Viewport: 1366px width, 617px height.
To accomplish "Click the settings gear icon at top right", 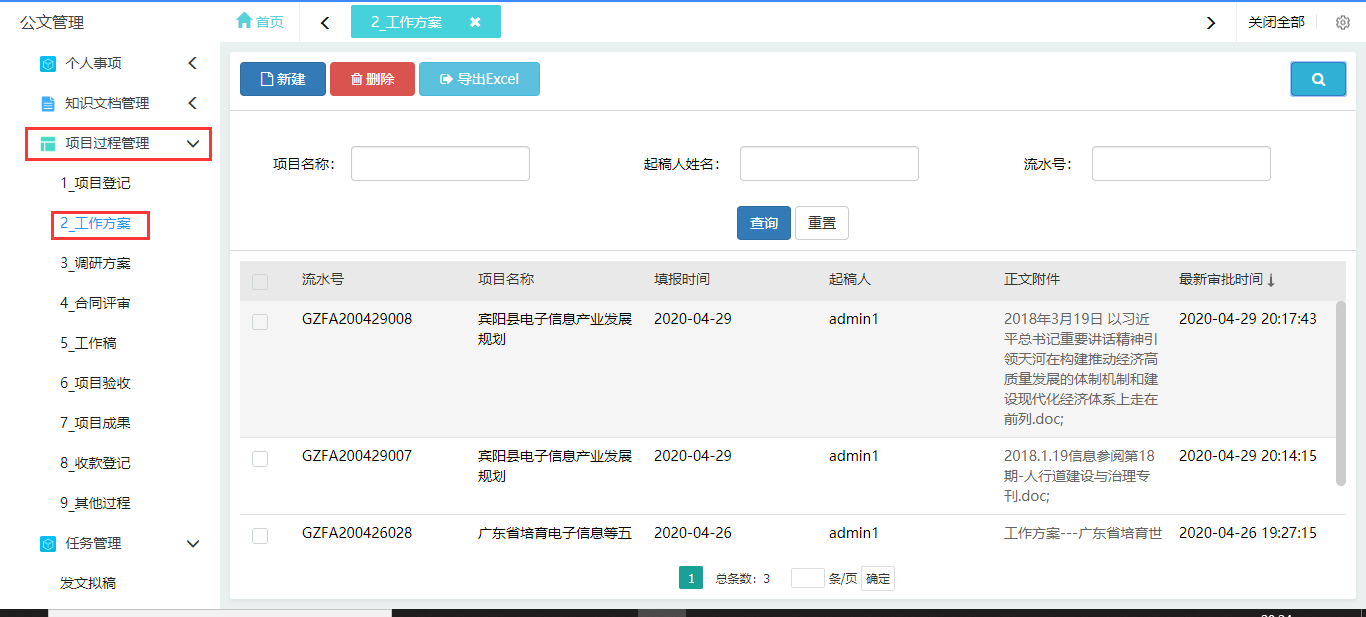I will (1343, 22).
